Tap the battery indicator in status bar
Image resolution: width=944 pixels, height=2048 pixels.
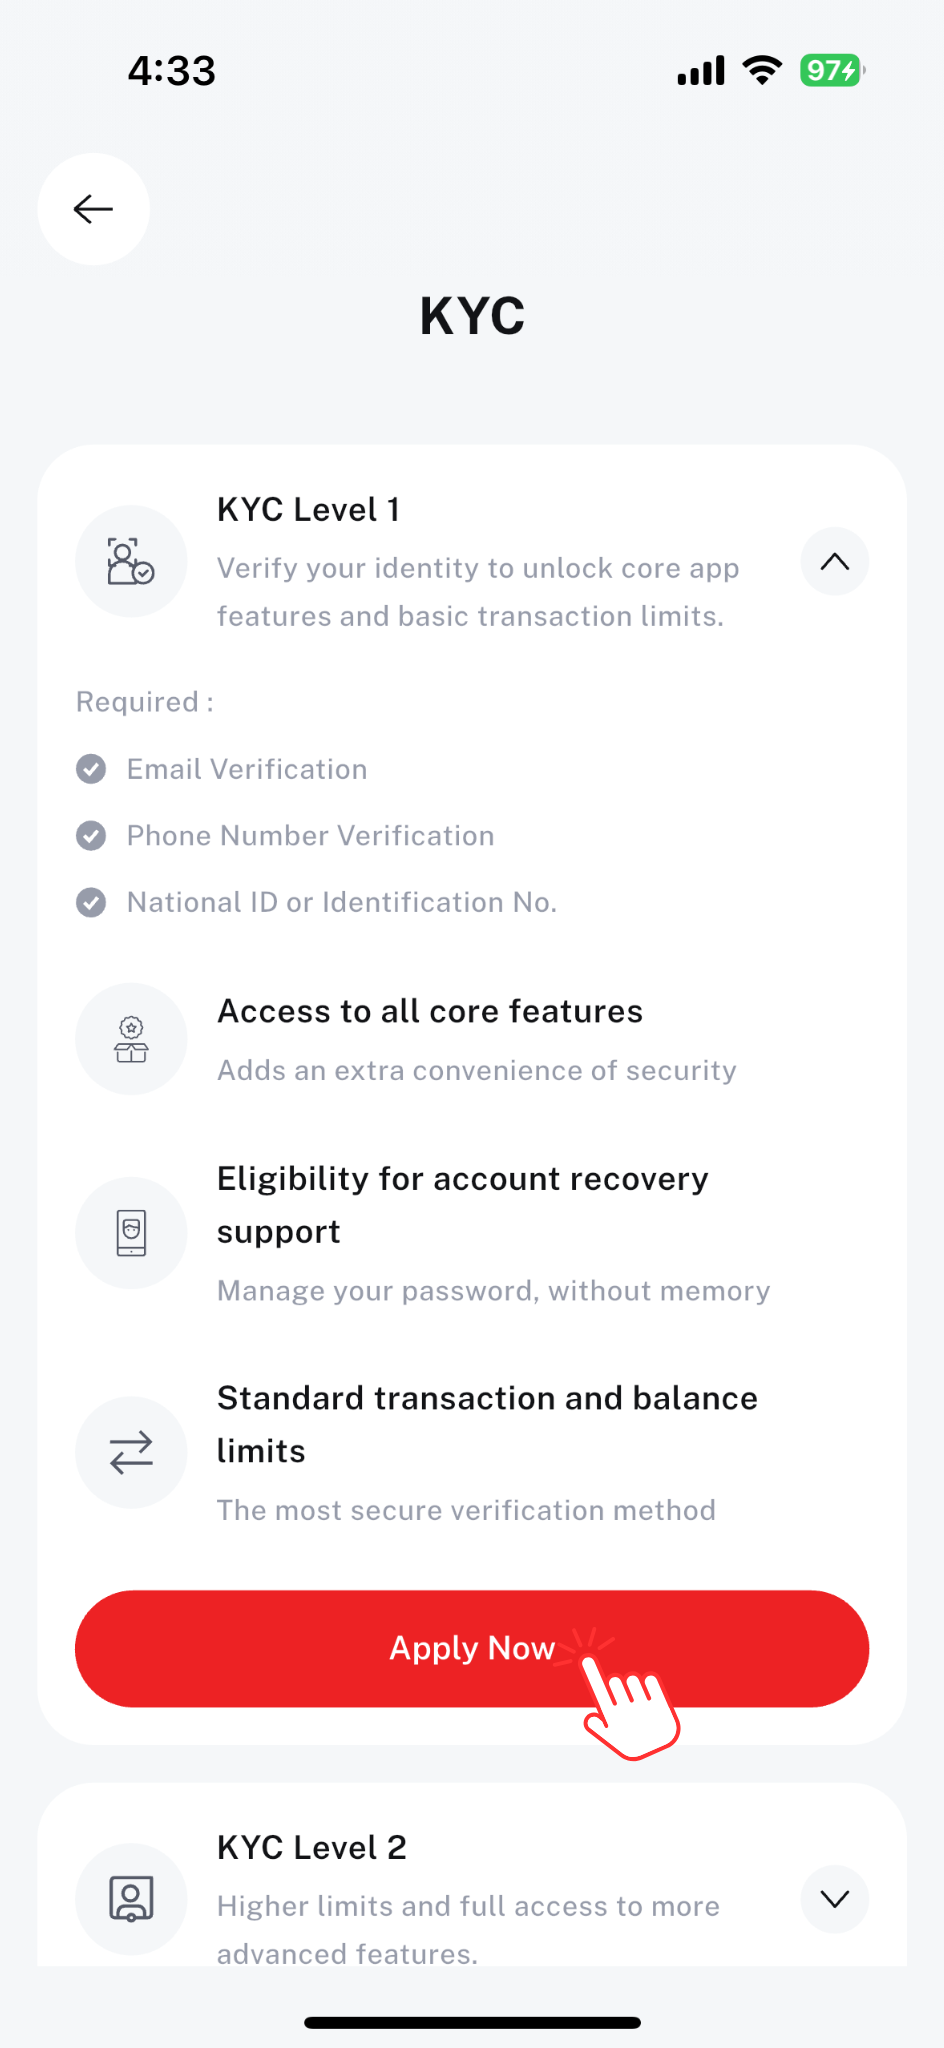pos(831,71)
